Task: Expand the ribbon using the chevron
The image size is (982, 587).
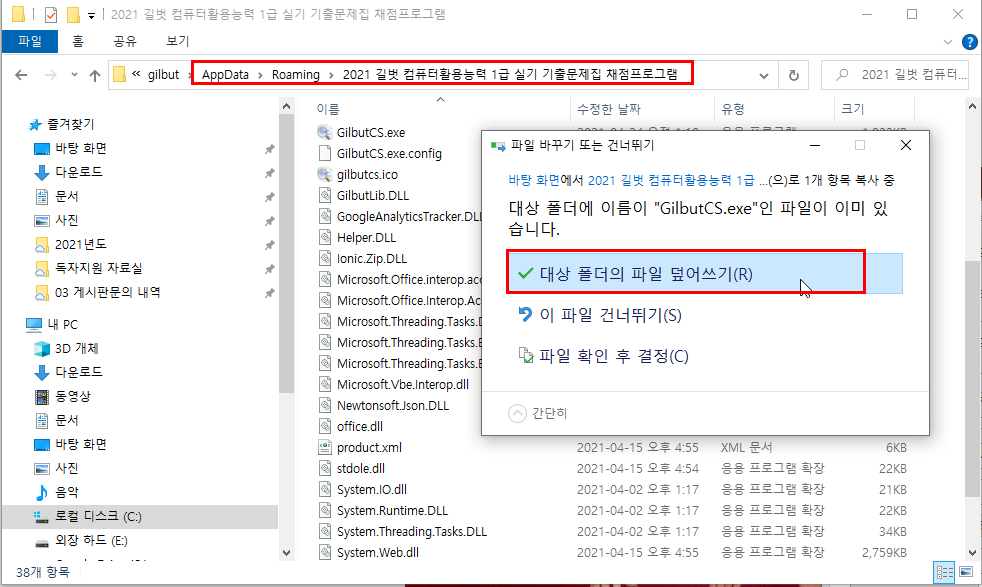Action: tap(948, 41)
